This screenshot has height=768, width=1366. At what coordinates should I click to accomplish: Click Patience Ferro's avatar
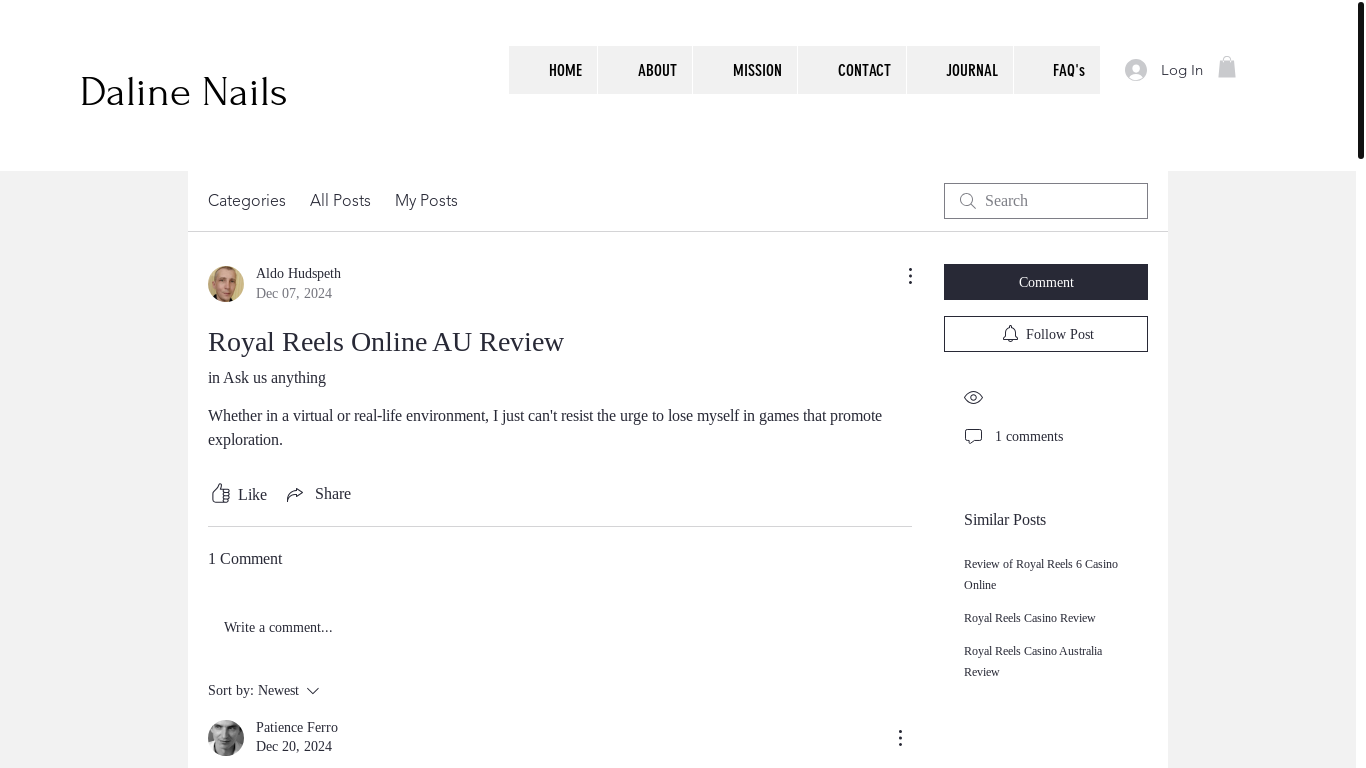(226, 738)
